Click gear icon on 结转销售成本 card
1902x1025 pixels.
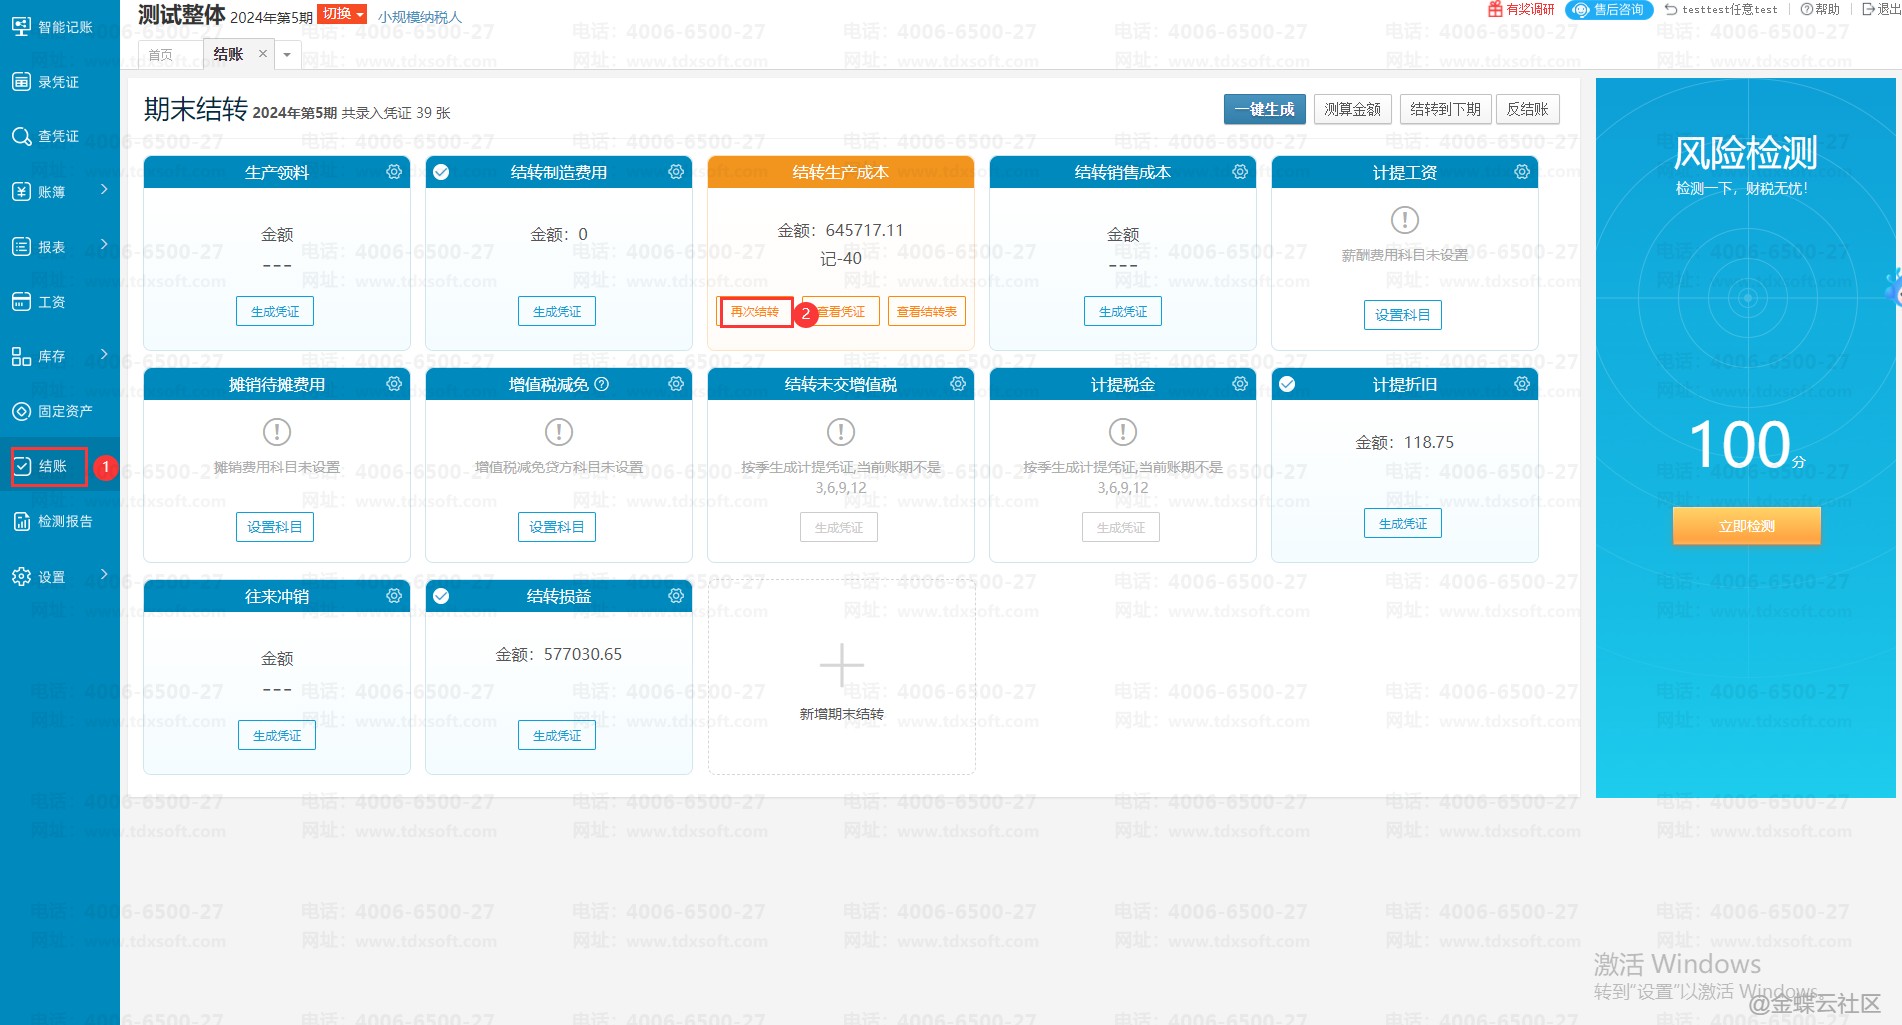coord(1240,172)
